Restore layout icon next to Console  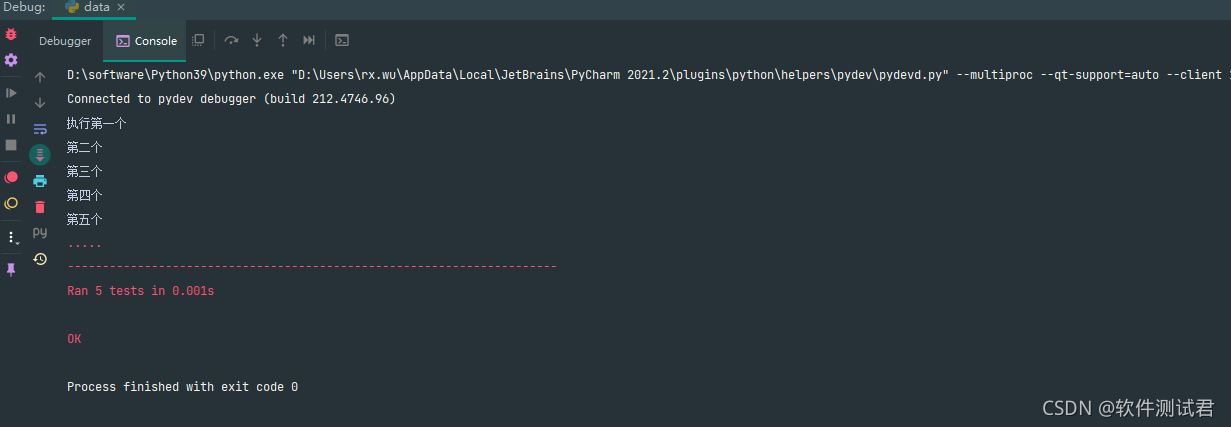click(198, 40)
